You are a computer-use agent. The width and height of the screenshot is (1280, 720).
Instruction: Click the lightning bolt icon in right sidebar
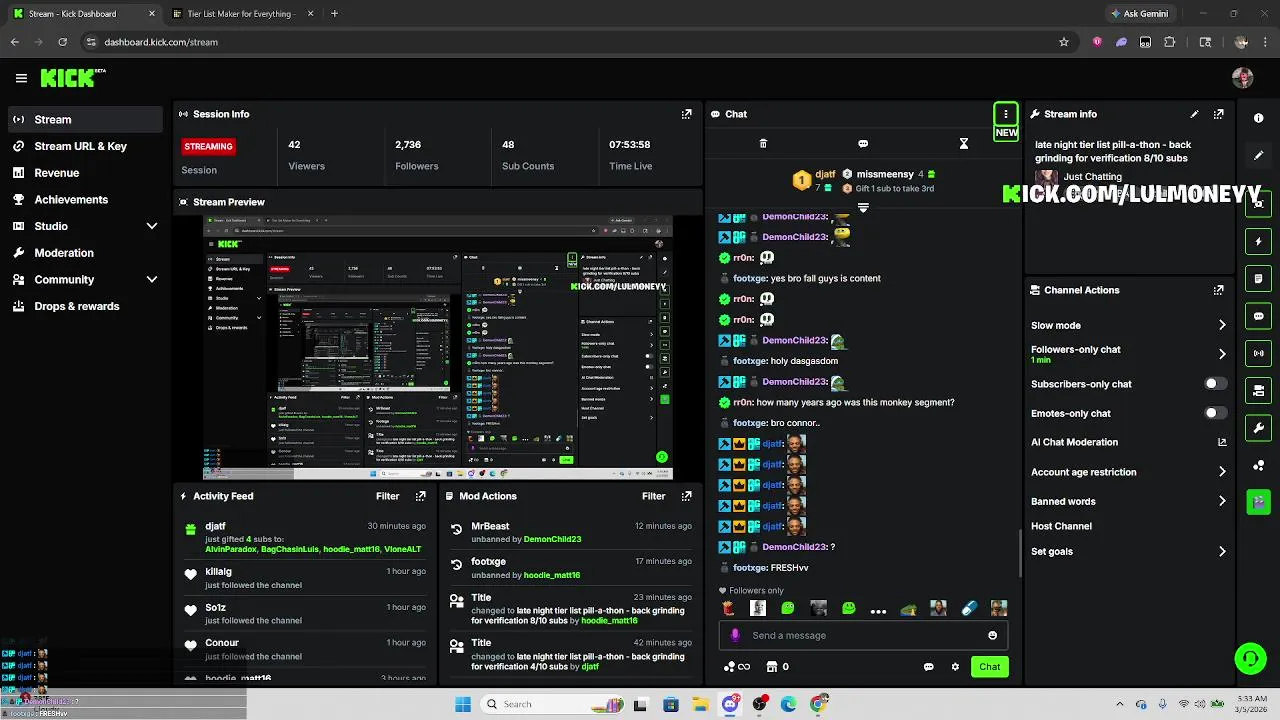[x=1258, y=242]
